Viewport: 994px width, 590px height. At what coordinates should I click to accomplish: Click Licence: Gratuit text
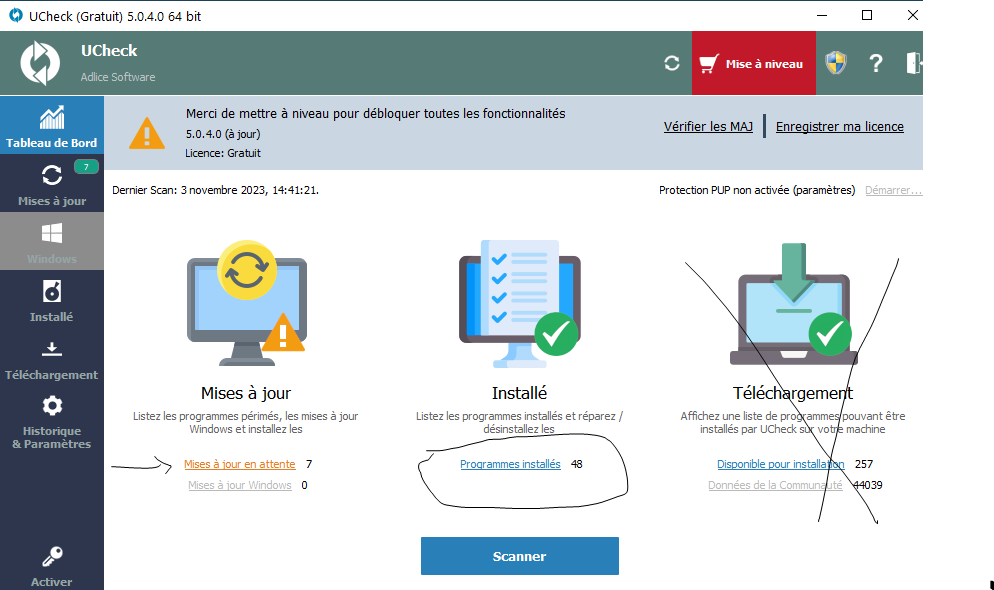tap(223, 153)
